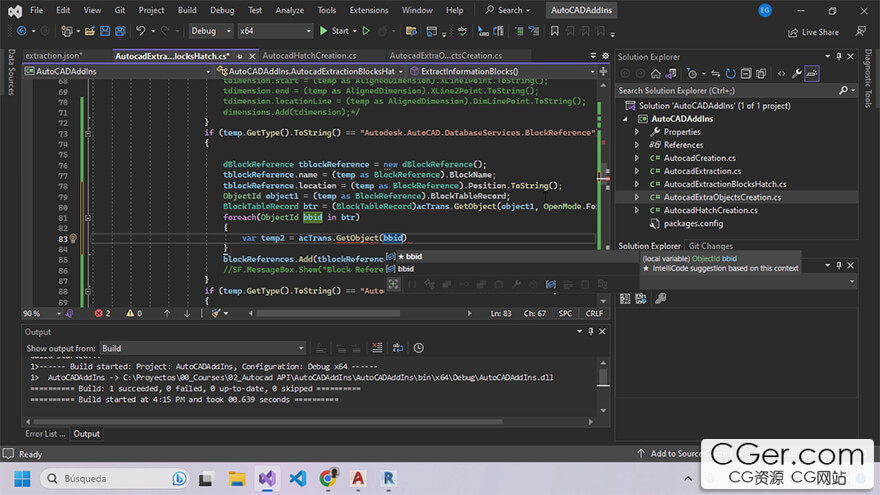The height and width of the screenshot is (495, 880).
Task: Switch to the Git Changes tab
Action: click(x=710, y=246)
